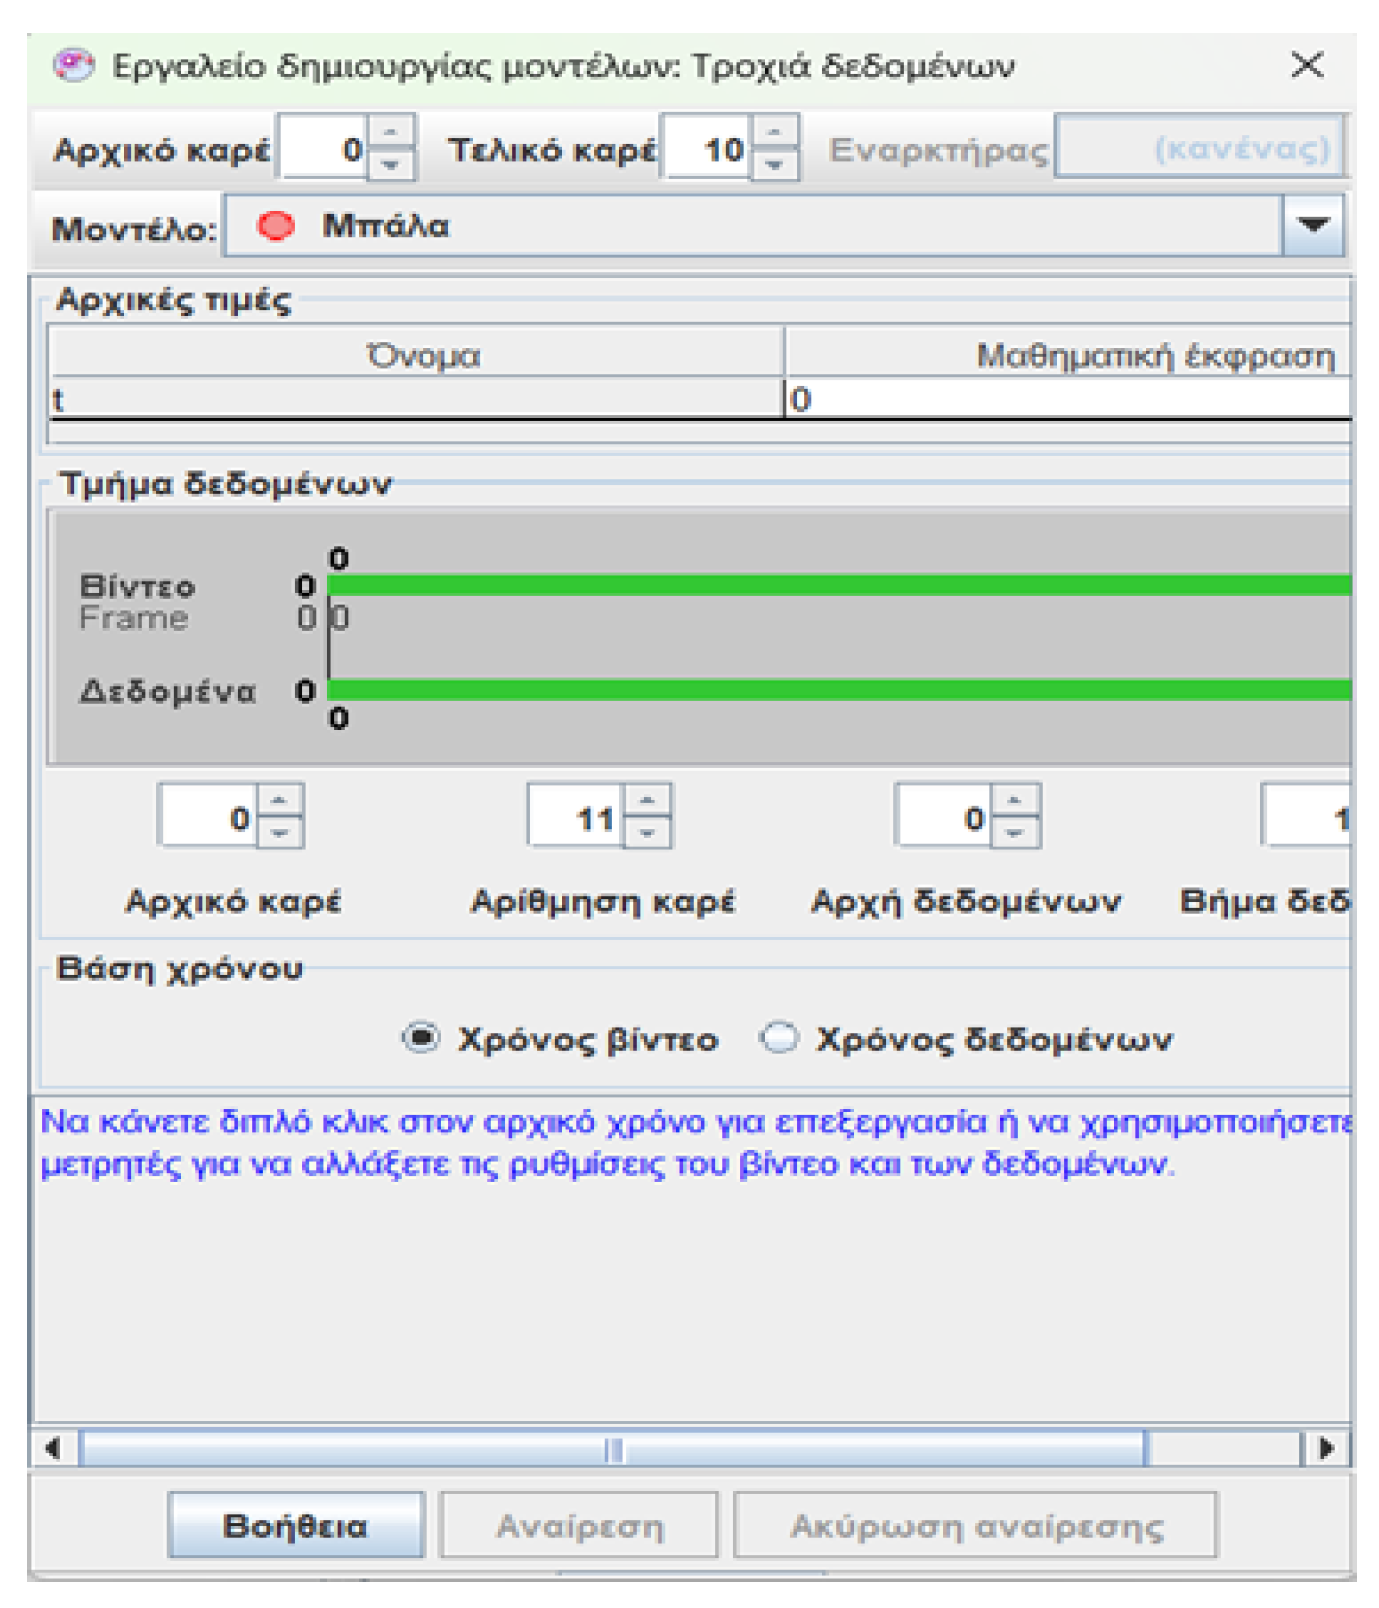Increase lower Αρχικό καρέ spinner
The image size is (1379, 1608).
tap(279, 801)
